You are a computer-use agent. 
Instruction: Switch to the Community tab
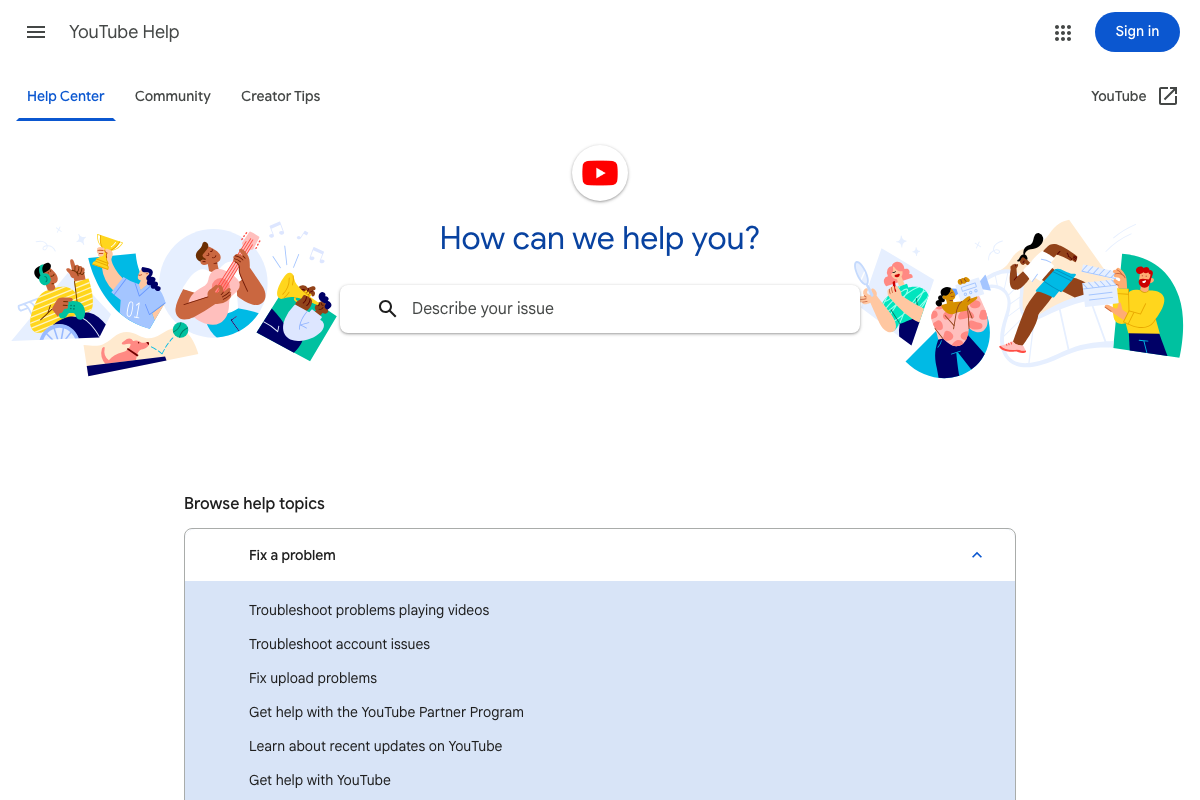tap(173, 96)
